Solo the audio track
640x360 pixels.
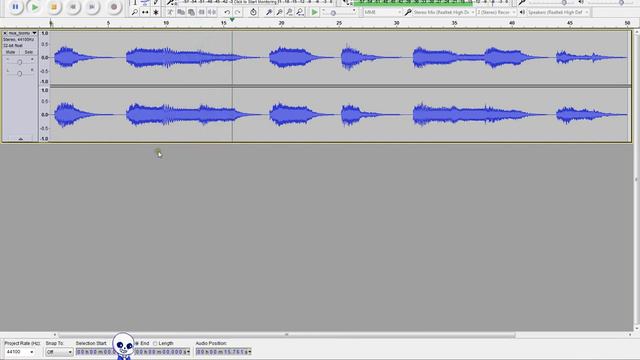[x=28, y=52]
